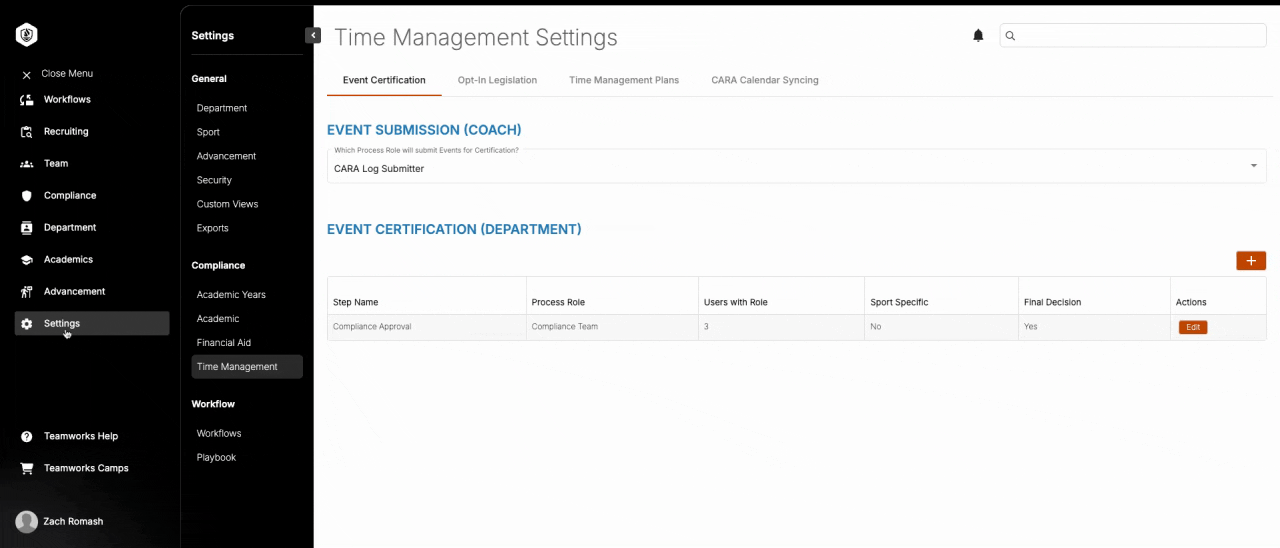
Task: Open the Security settings
Action: tap(214, 180)
